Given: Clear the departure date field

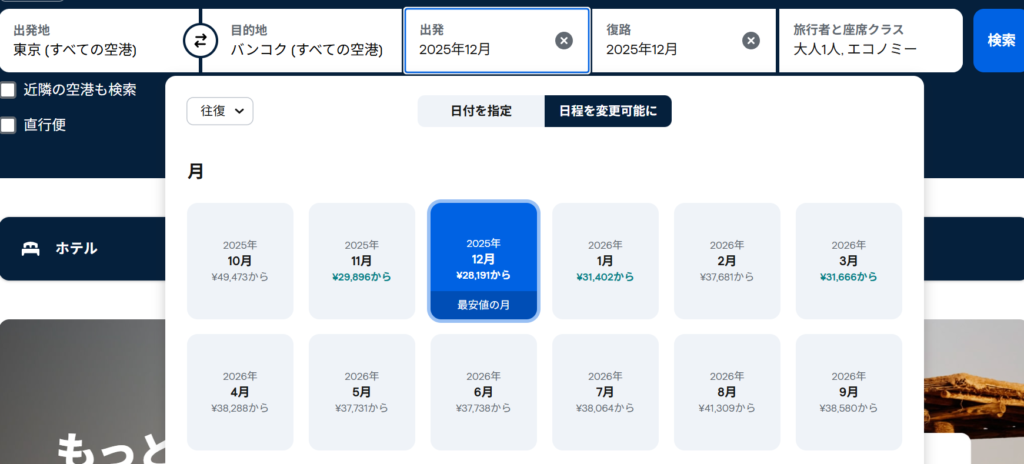Looking at the screenshot, I should (x=564, y=41).
